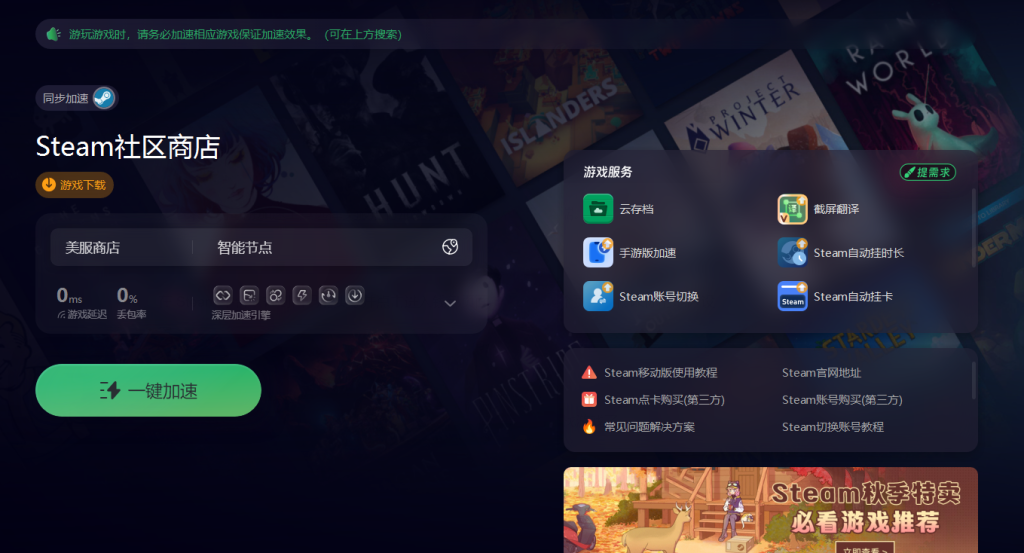Click the third linked-circles engine icon
The height and width of the screenshot is (553, 1024).
coord(276,295)
